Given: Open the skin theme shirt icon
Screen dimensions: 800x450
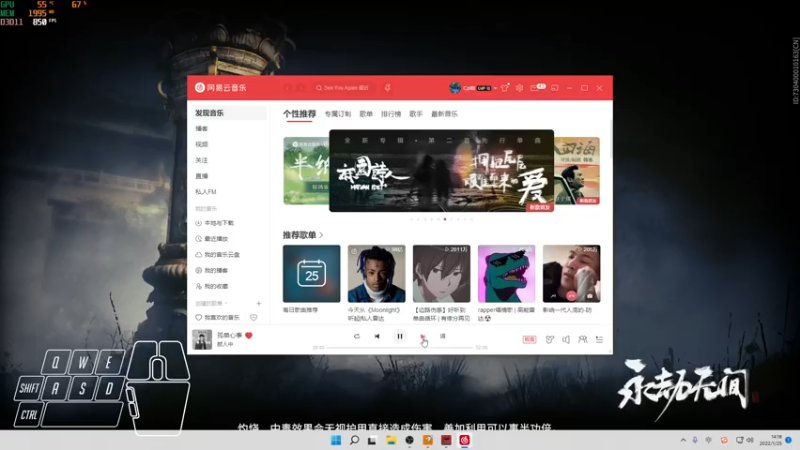Looking at the screenshot, I should point(505,88).
